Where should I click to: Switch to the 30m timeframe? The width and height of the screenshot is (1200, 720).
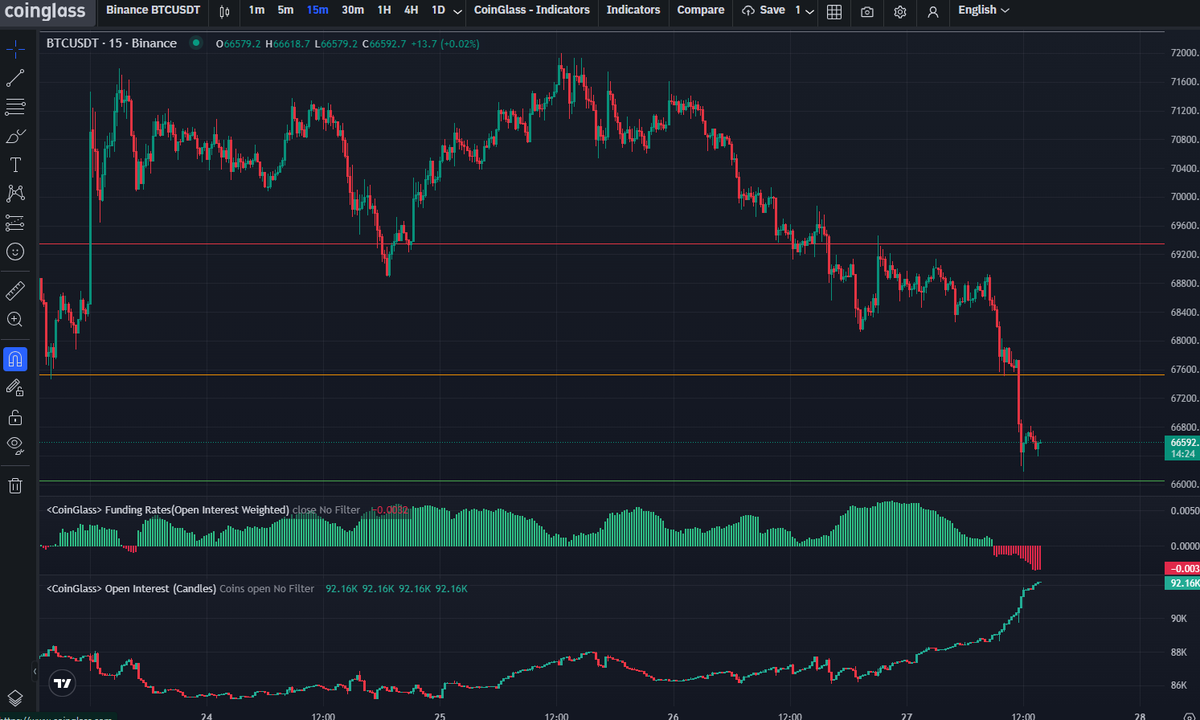pos(352,10)
